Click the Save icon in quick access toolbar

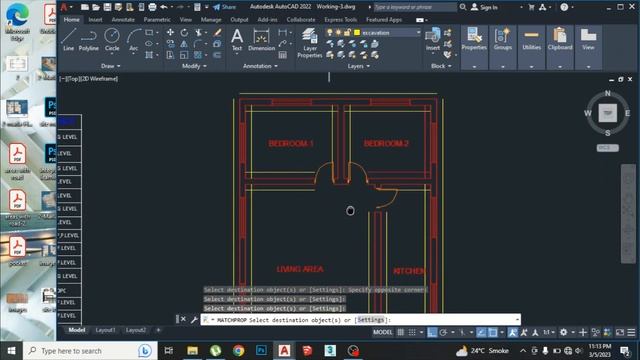pos(107,7)
